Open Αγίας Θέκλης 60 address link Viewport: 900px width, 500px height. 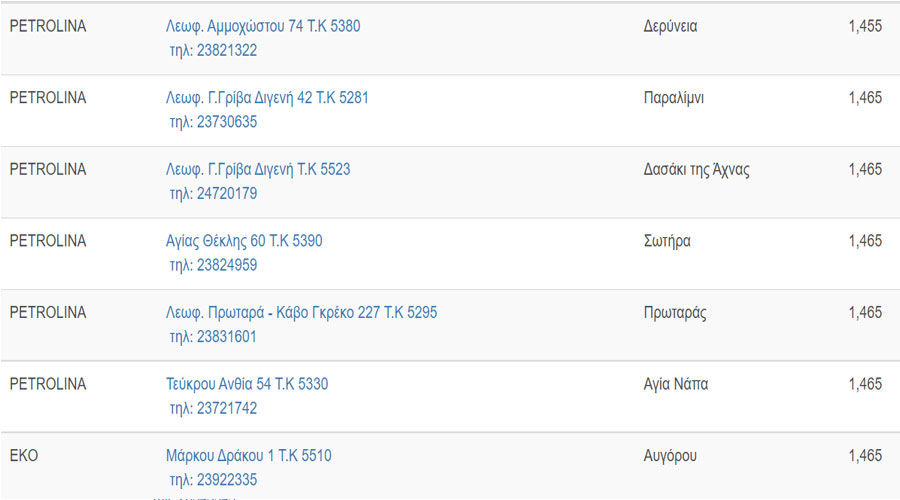pyautogui.click(x=244, y=241)
